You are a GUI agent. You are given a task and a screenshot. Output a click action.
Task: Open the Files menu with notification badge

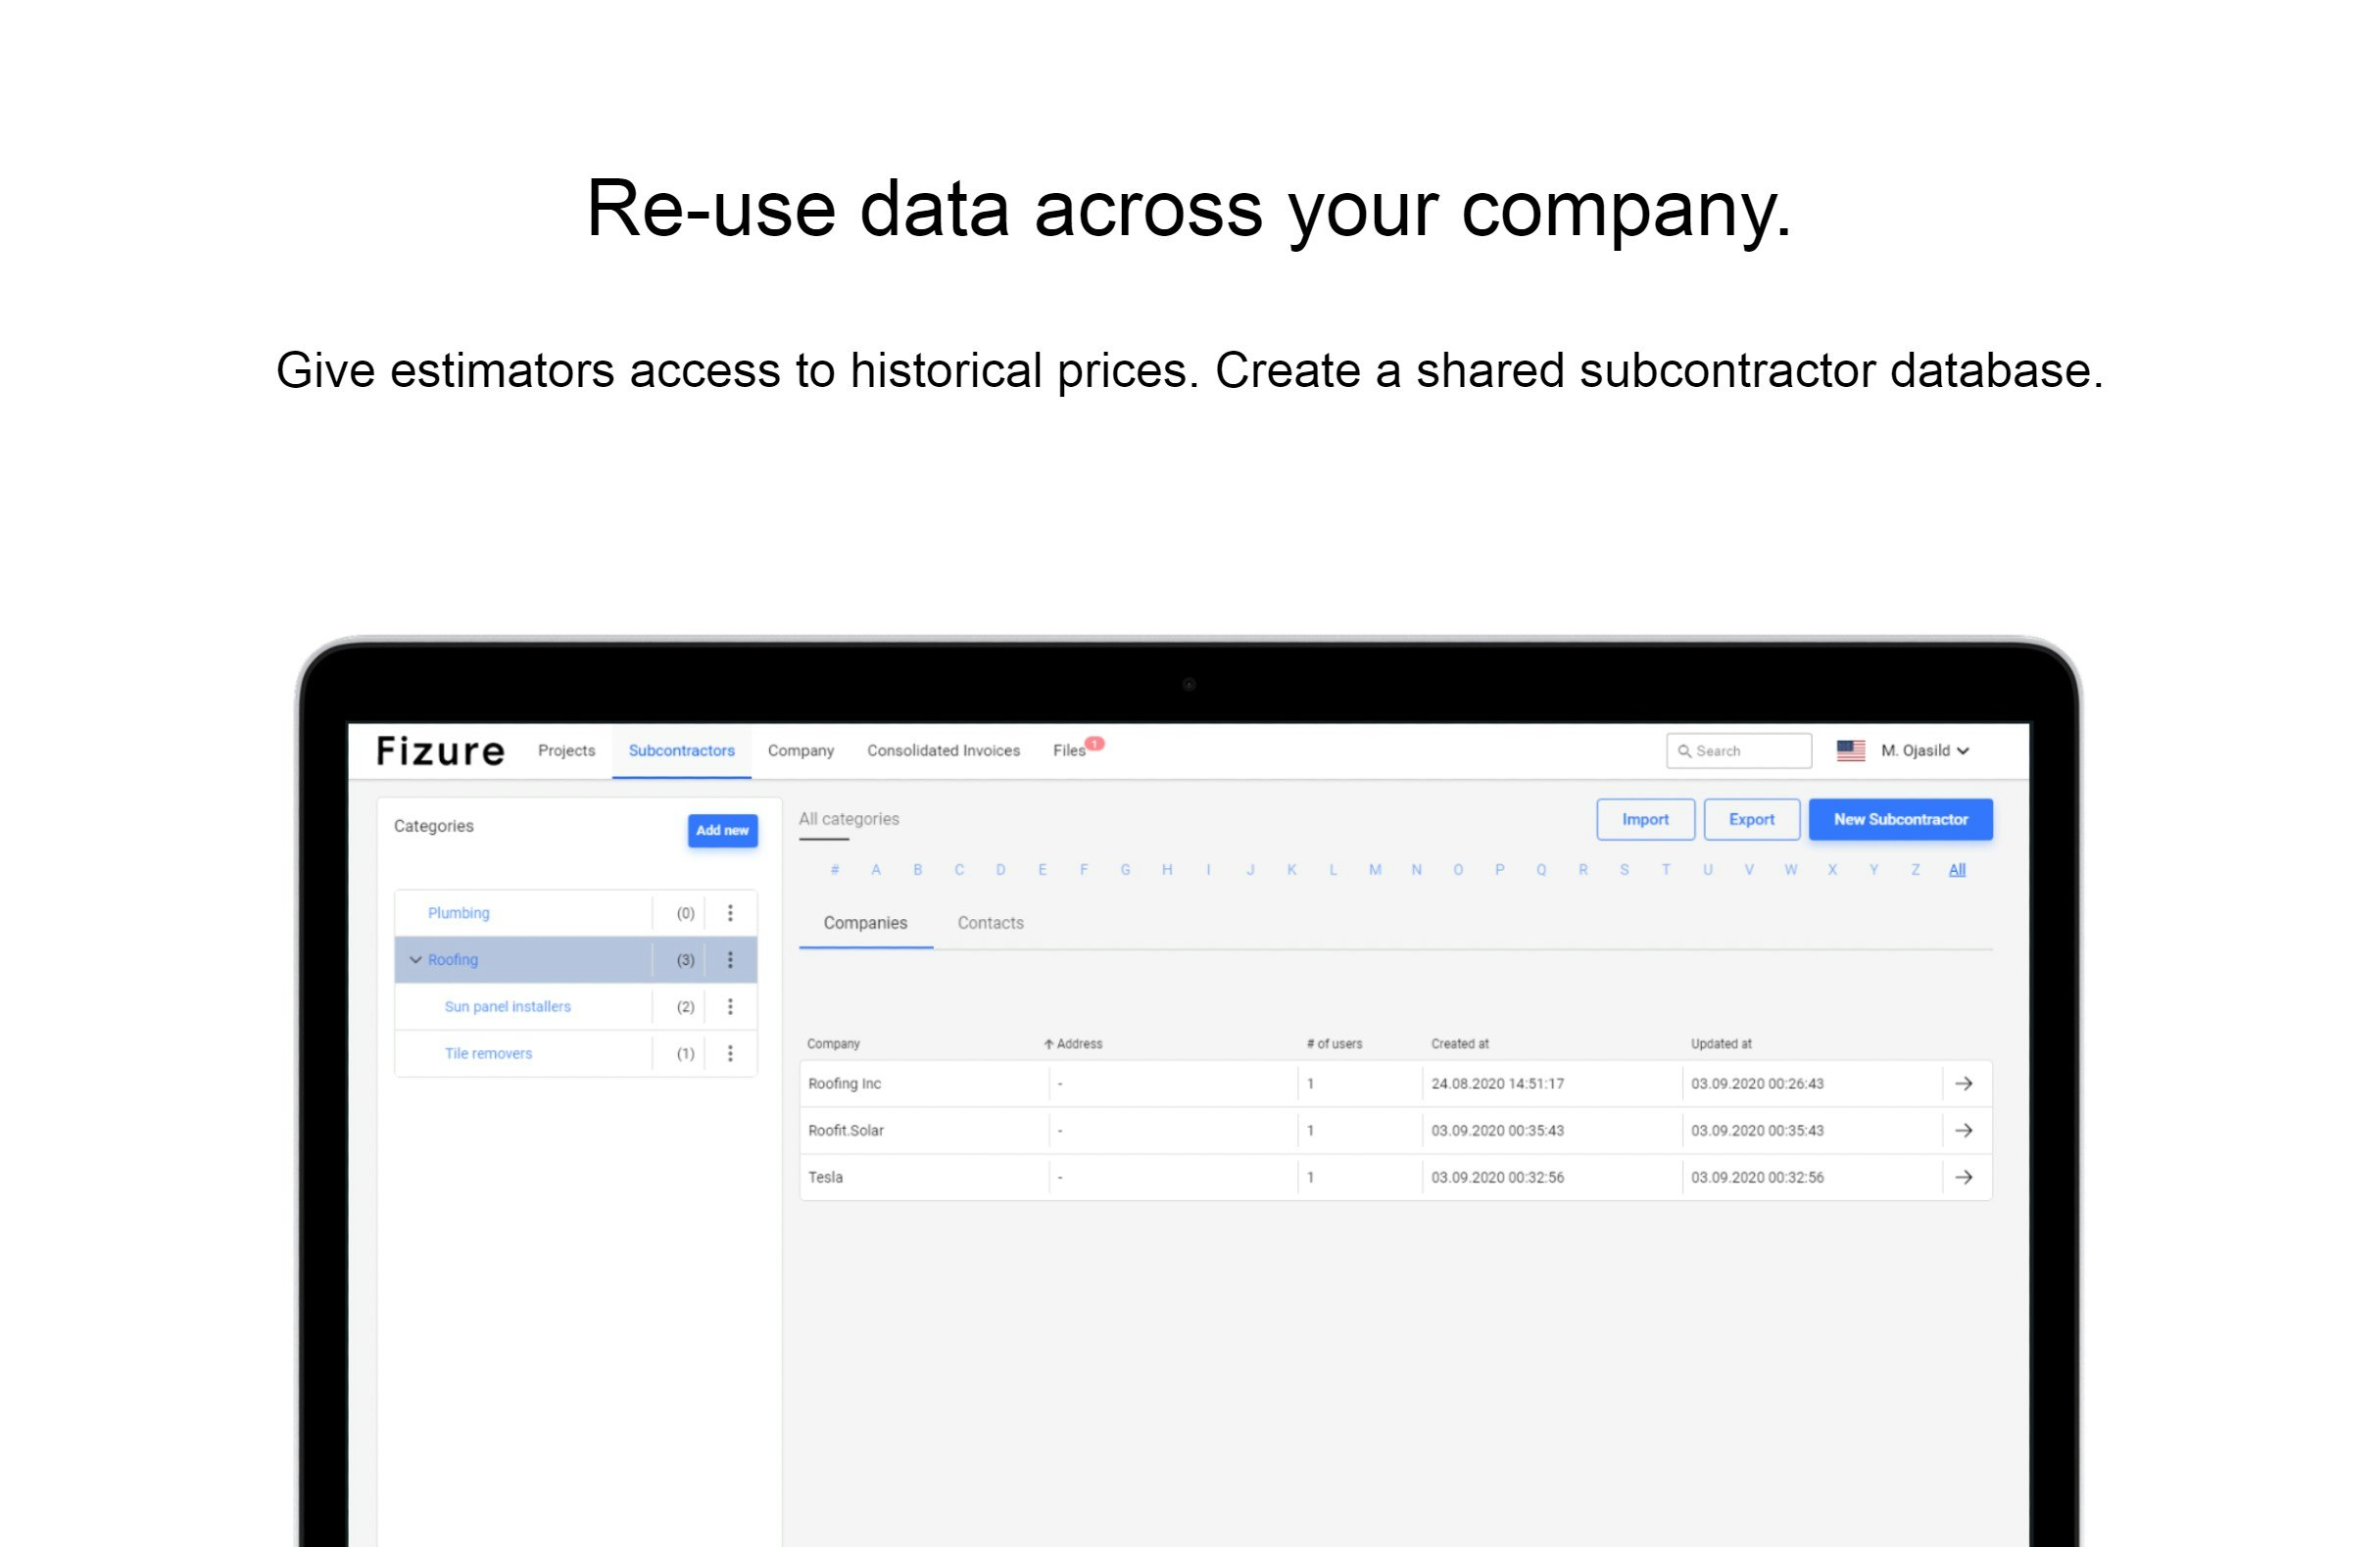pyautogui.click(x=1069, y=751)
